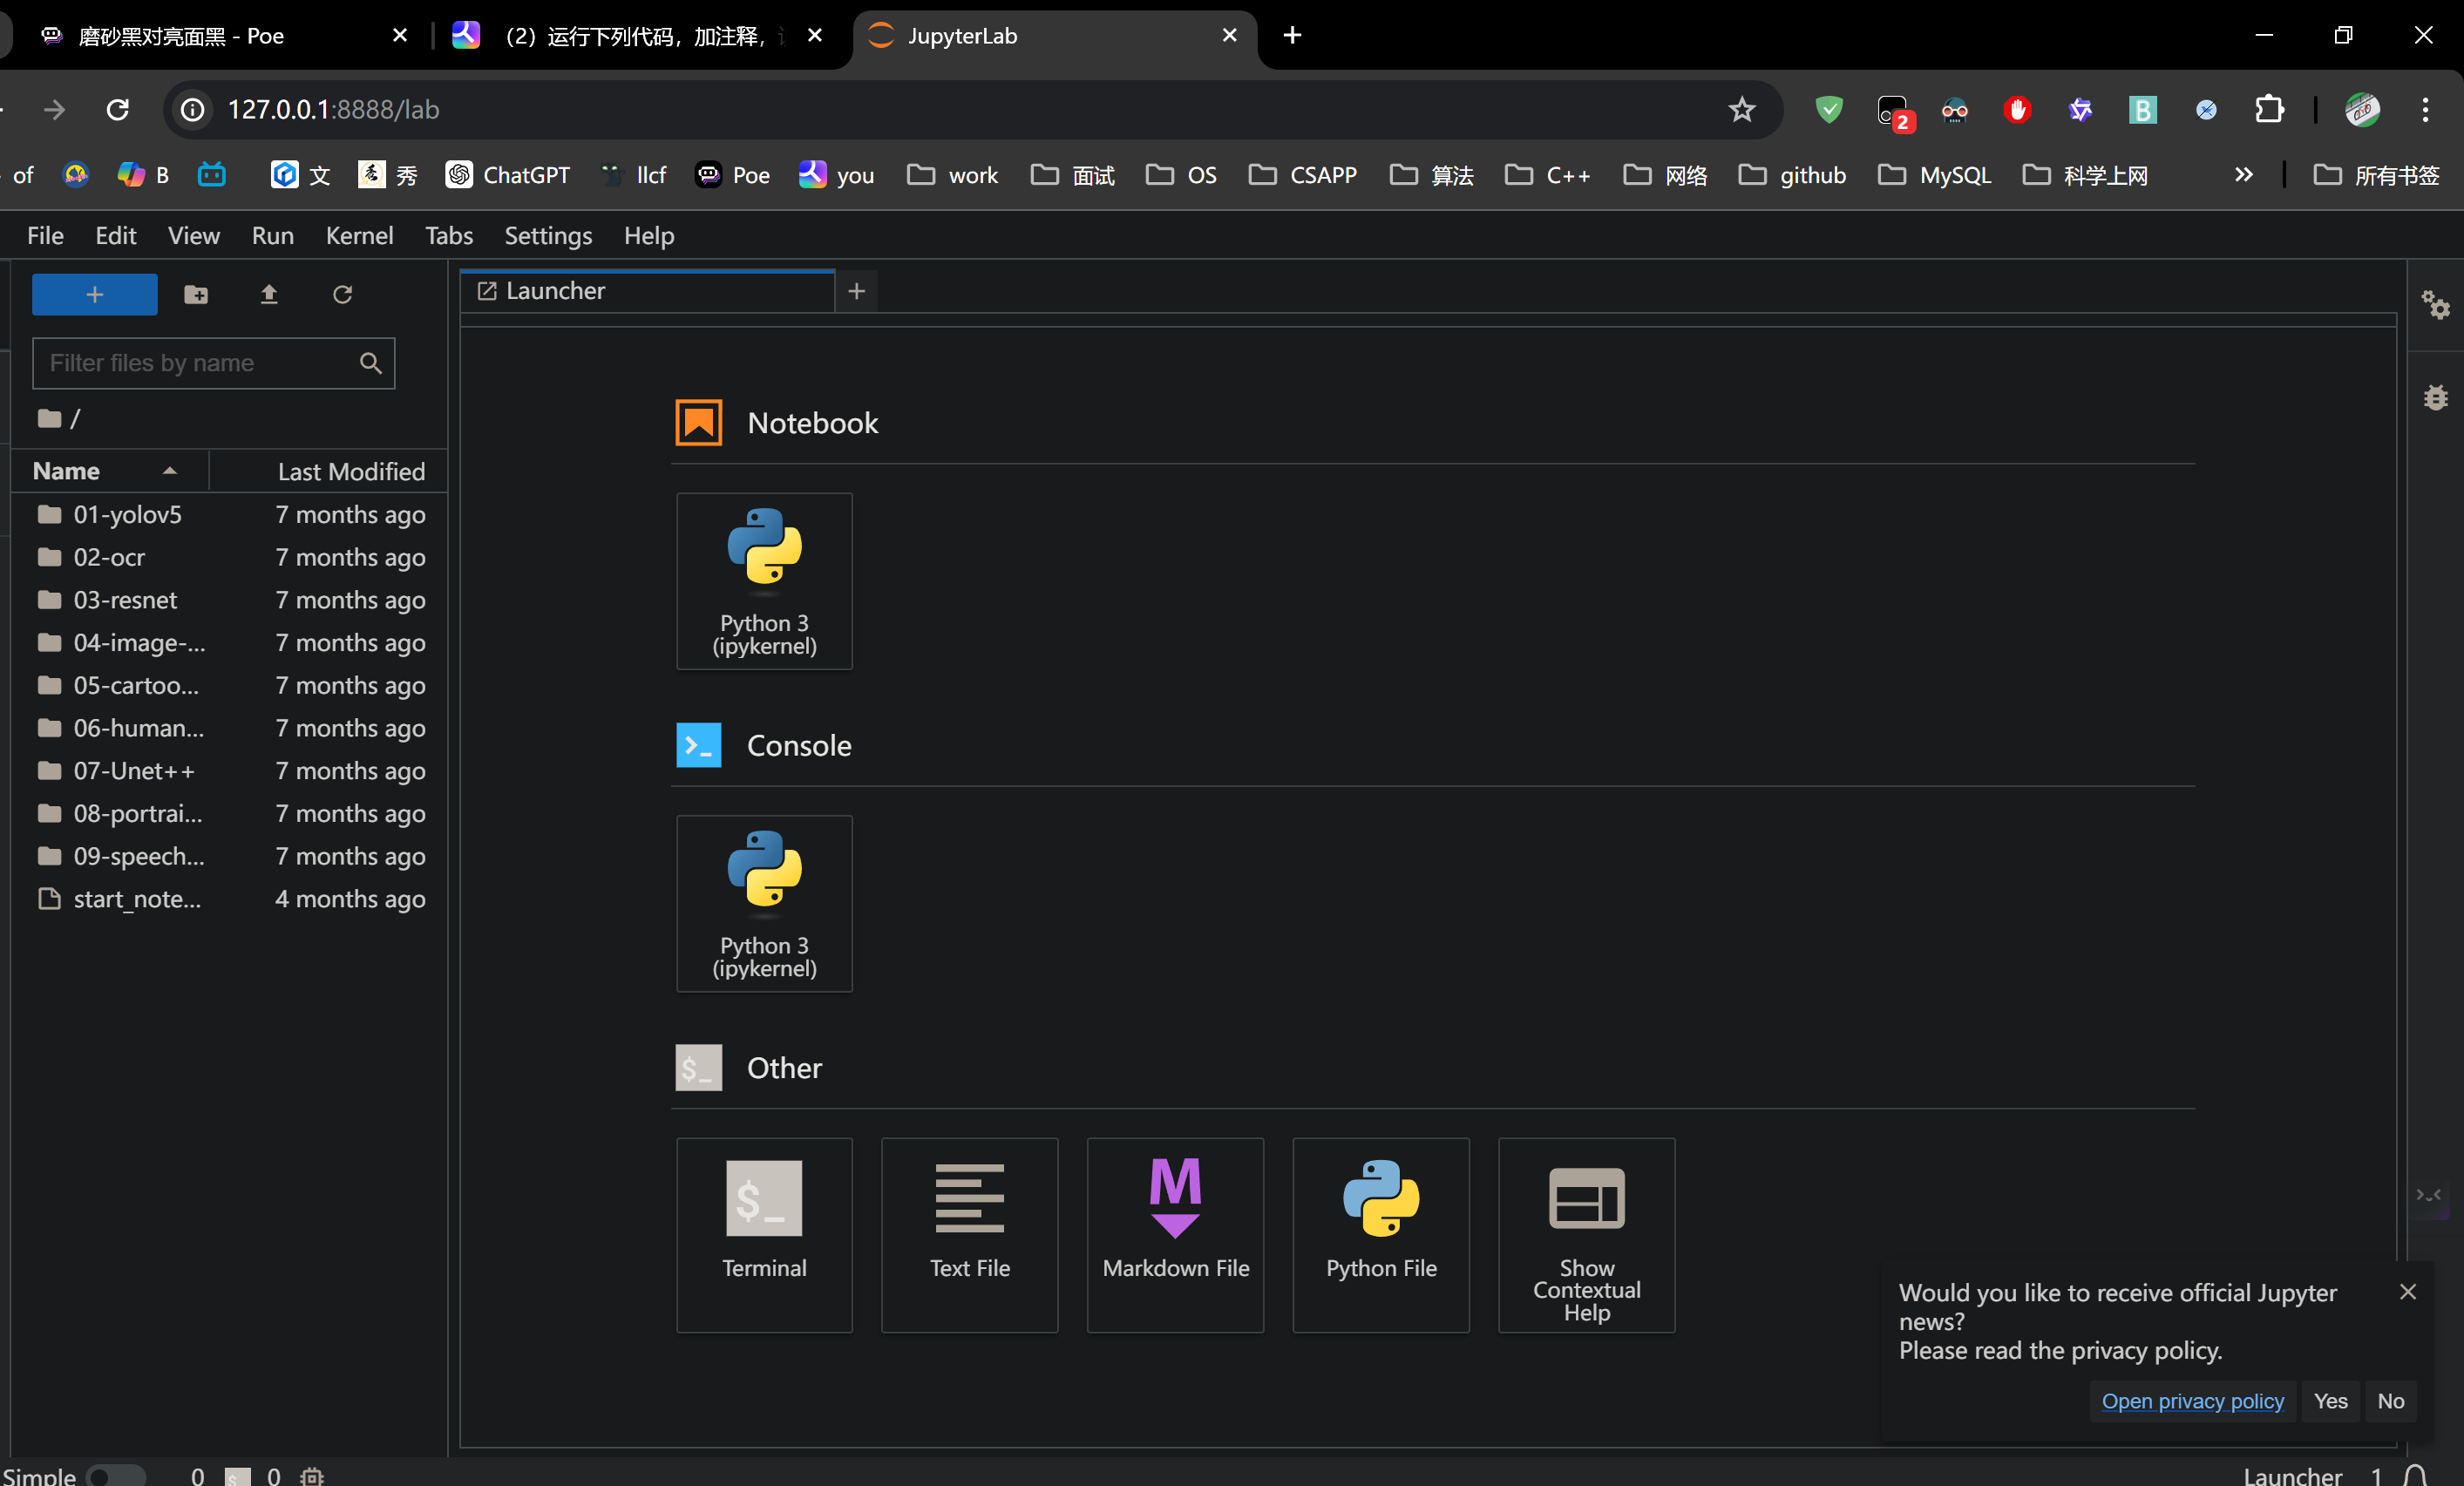Open Show Contextual Help
Image resolution: width=2464 pixels, height=1486 pixels.
[1586, 1234]
